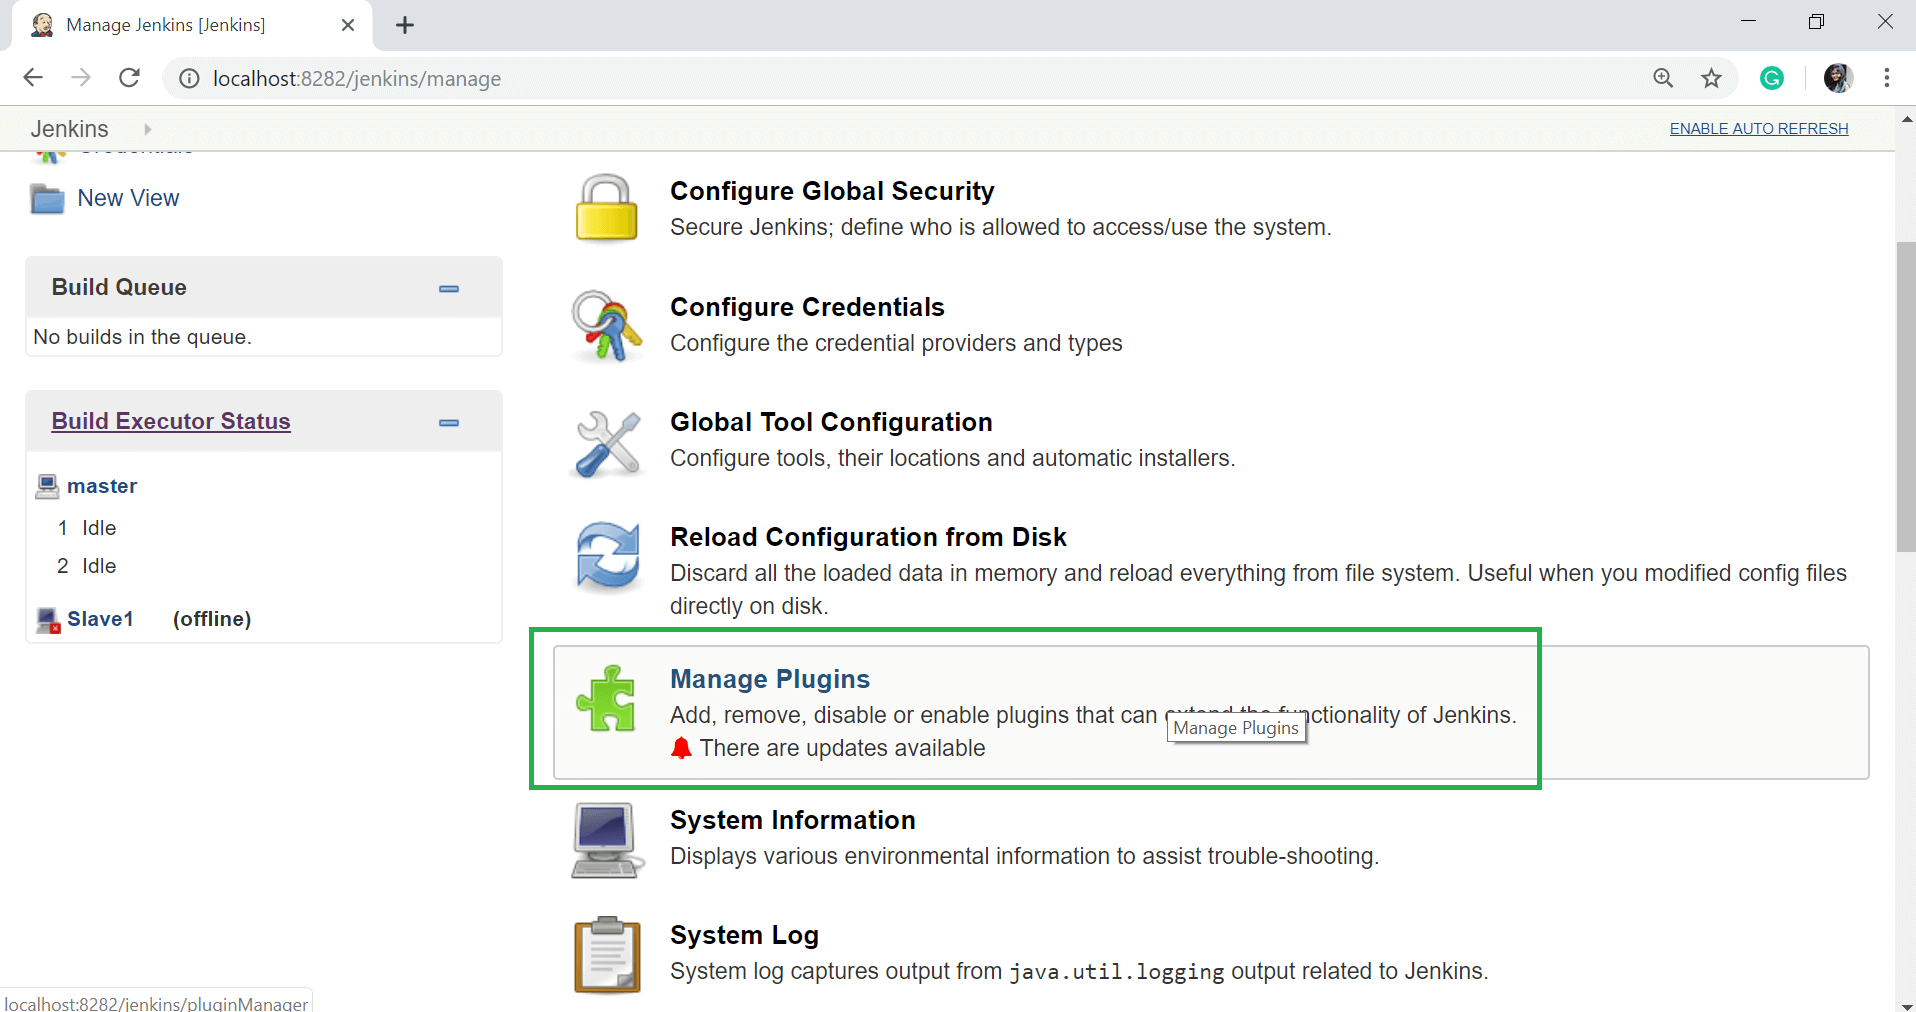The width and height of the screenshot is (1916, 1012).
Task: Open System Log
Action: (744, 935)
